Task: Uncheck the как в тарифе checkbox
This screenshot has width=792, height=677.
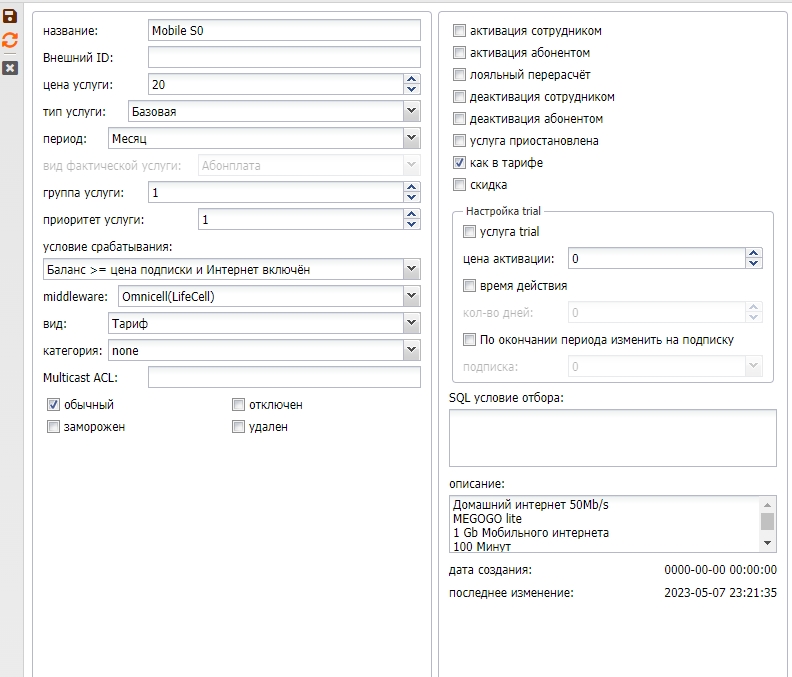Action: pyautogui.click(x=460, y=163)
